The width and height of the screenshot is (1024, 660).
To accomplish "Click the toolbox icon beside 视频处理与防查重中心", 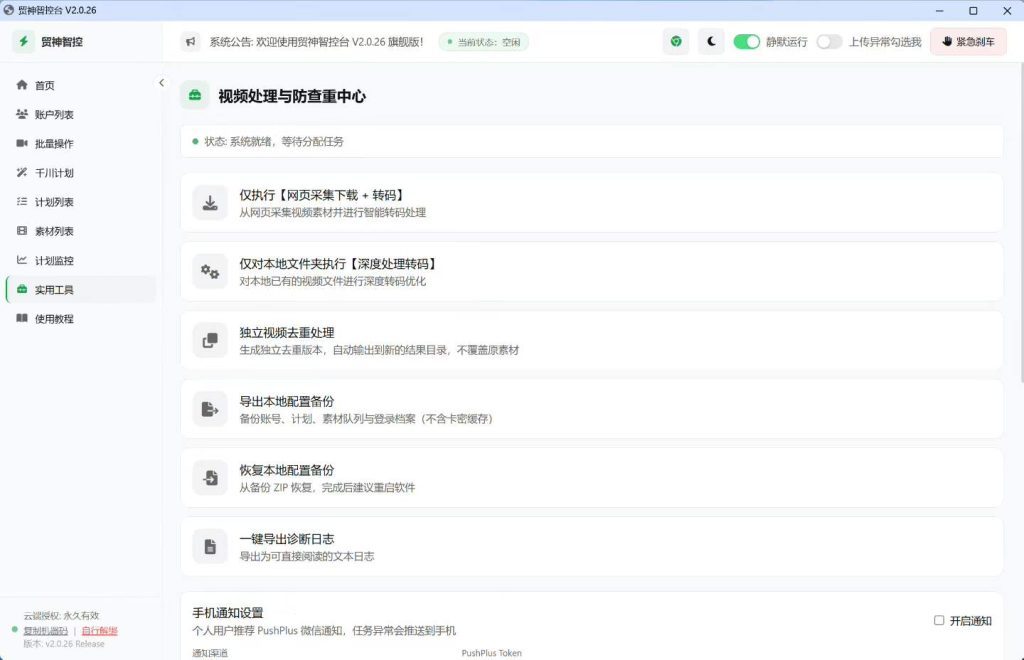I will pos(195,95).
